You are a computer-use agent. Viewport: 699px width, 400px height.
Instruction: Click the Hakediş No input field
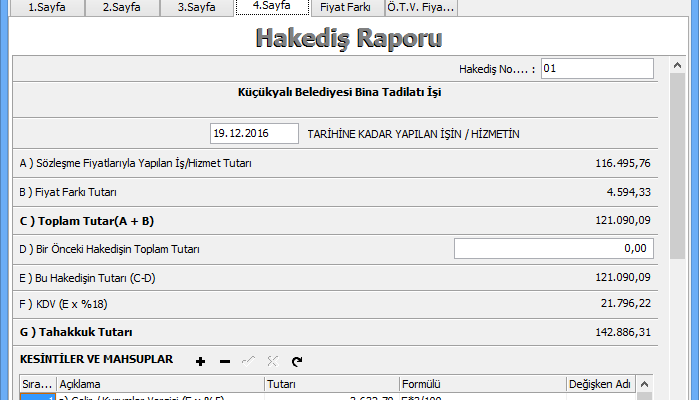(x=597, y=68)
